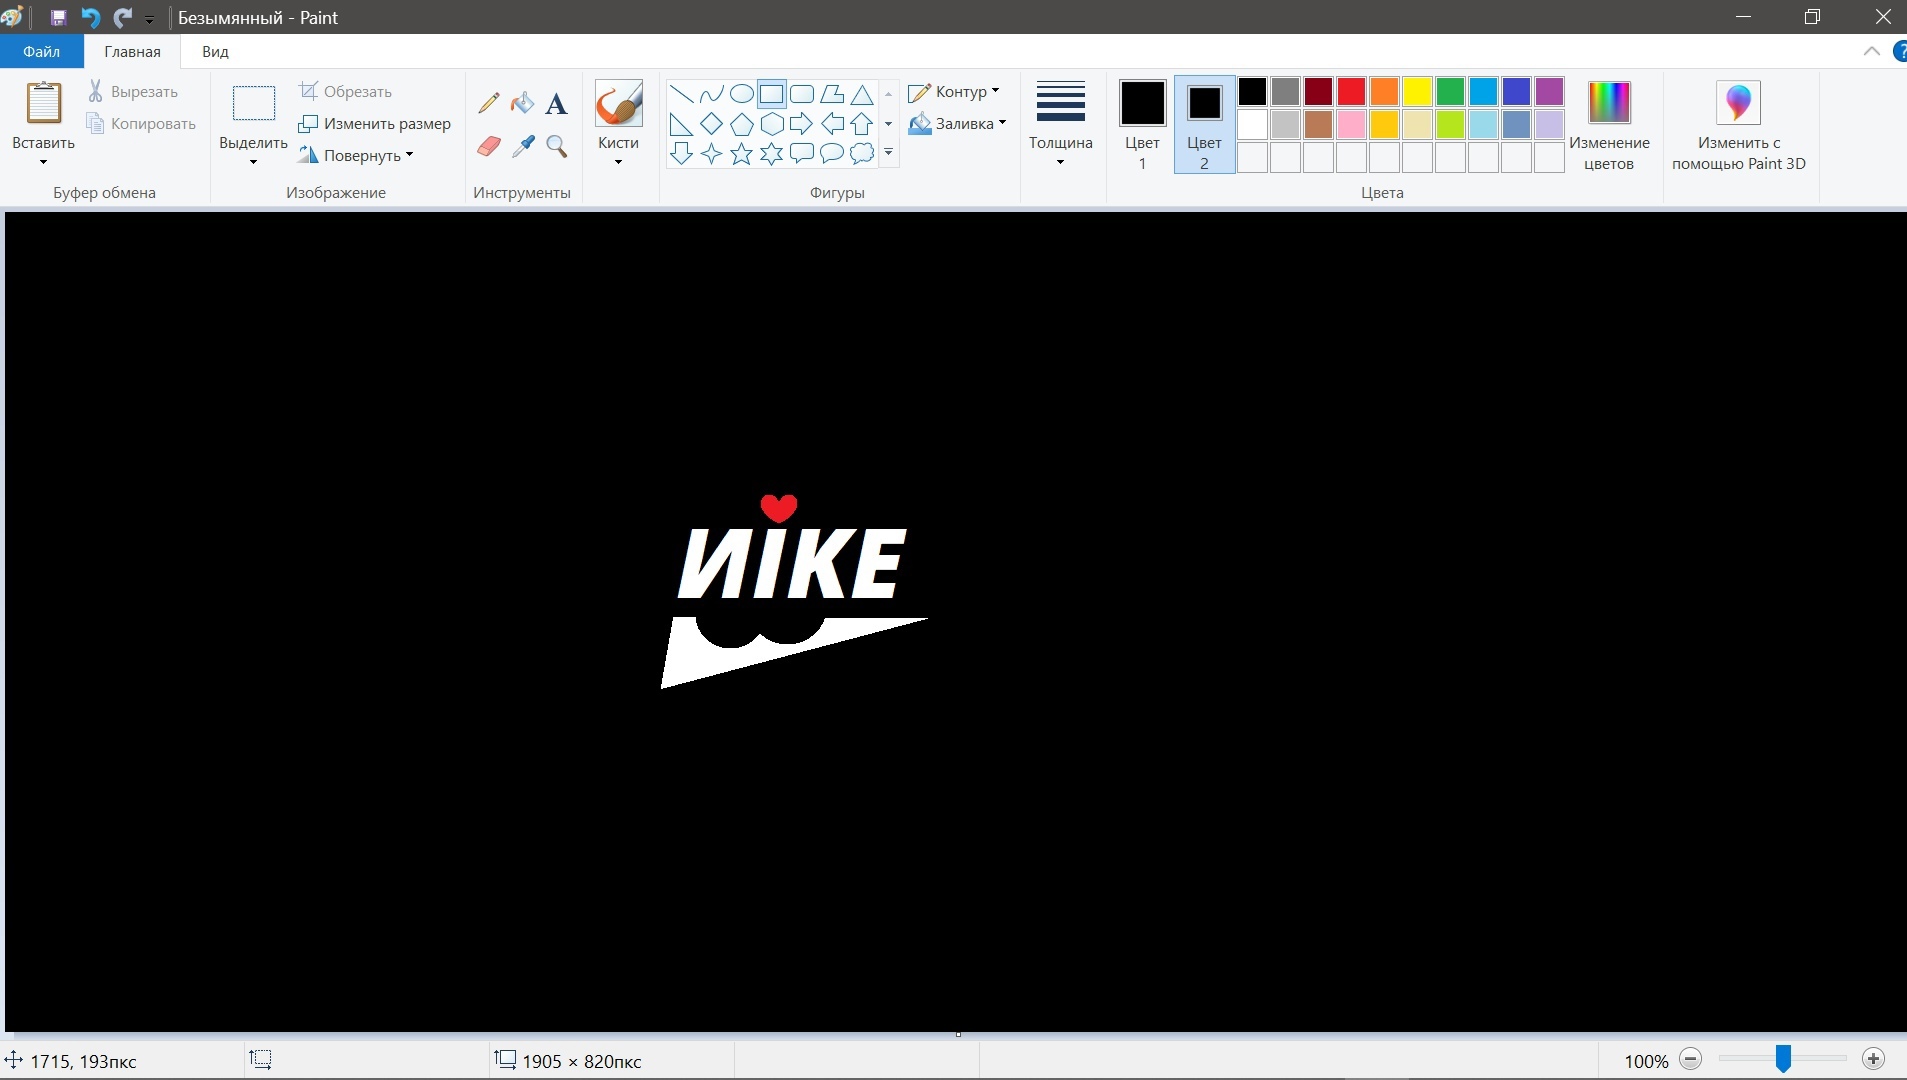
Task: Choose the Line shape
Action: [x=681, y=94]
